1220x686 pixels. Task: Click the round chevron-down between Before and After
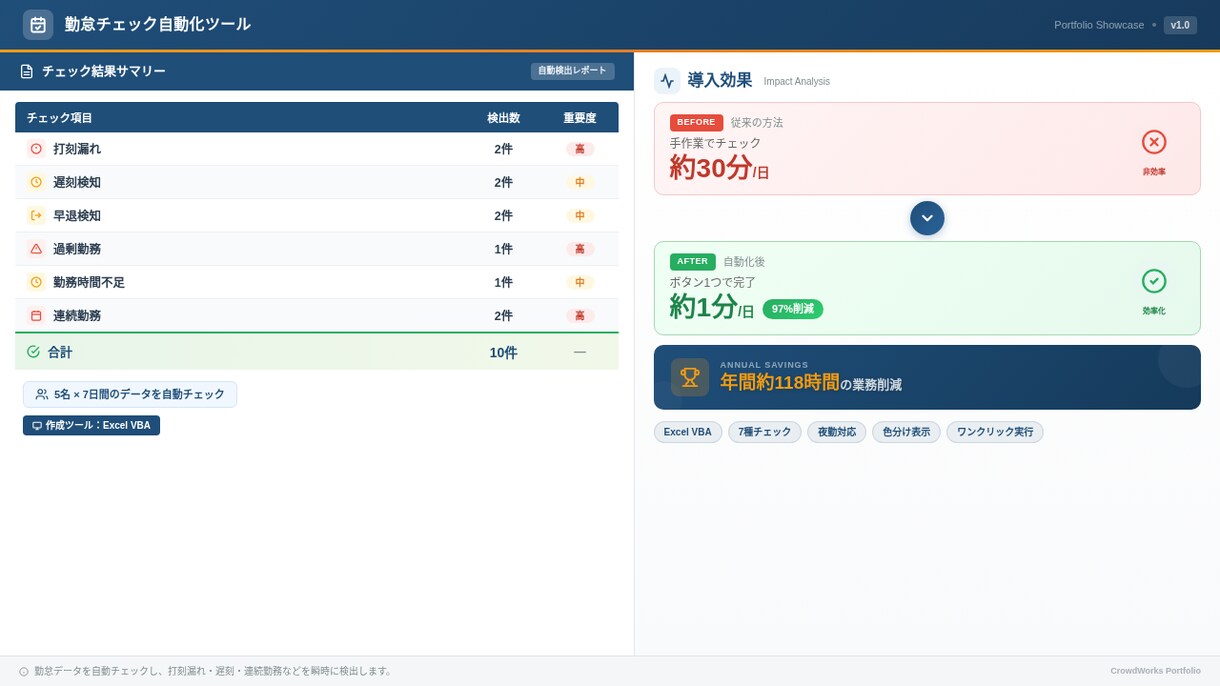[927, 218]
